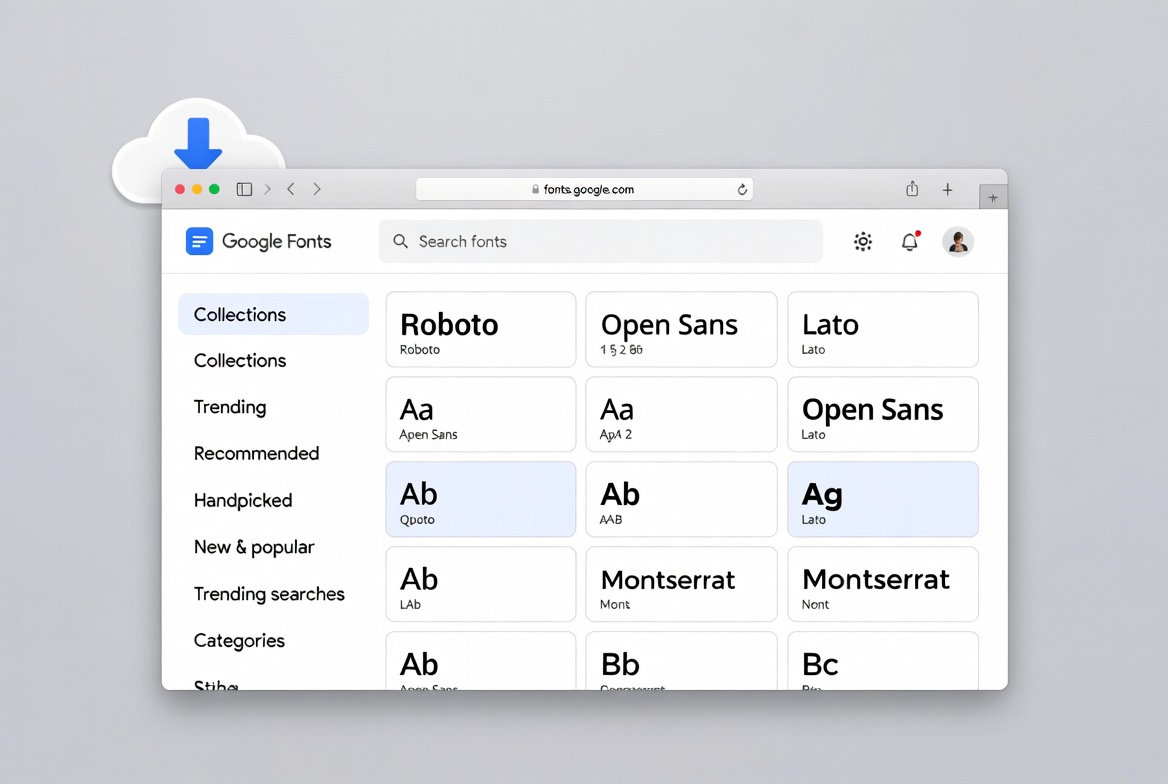Viewport: 1168px width, 784px height.
Task: Click the Google Fonts title text
Action: [x=276, y=241]
